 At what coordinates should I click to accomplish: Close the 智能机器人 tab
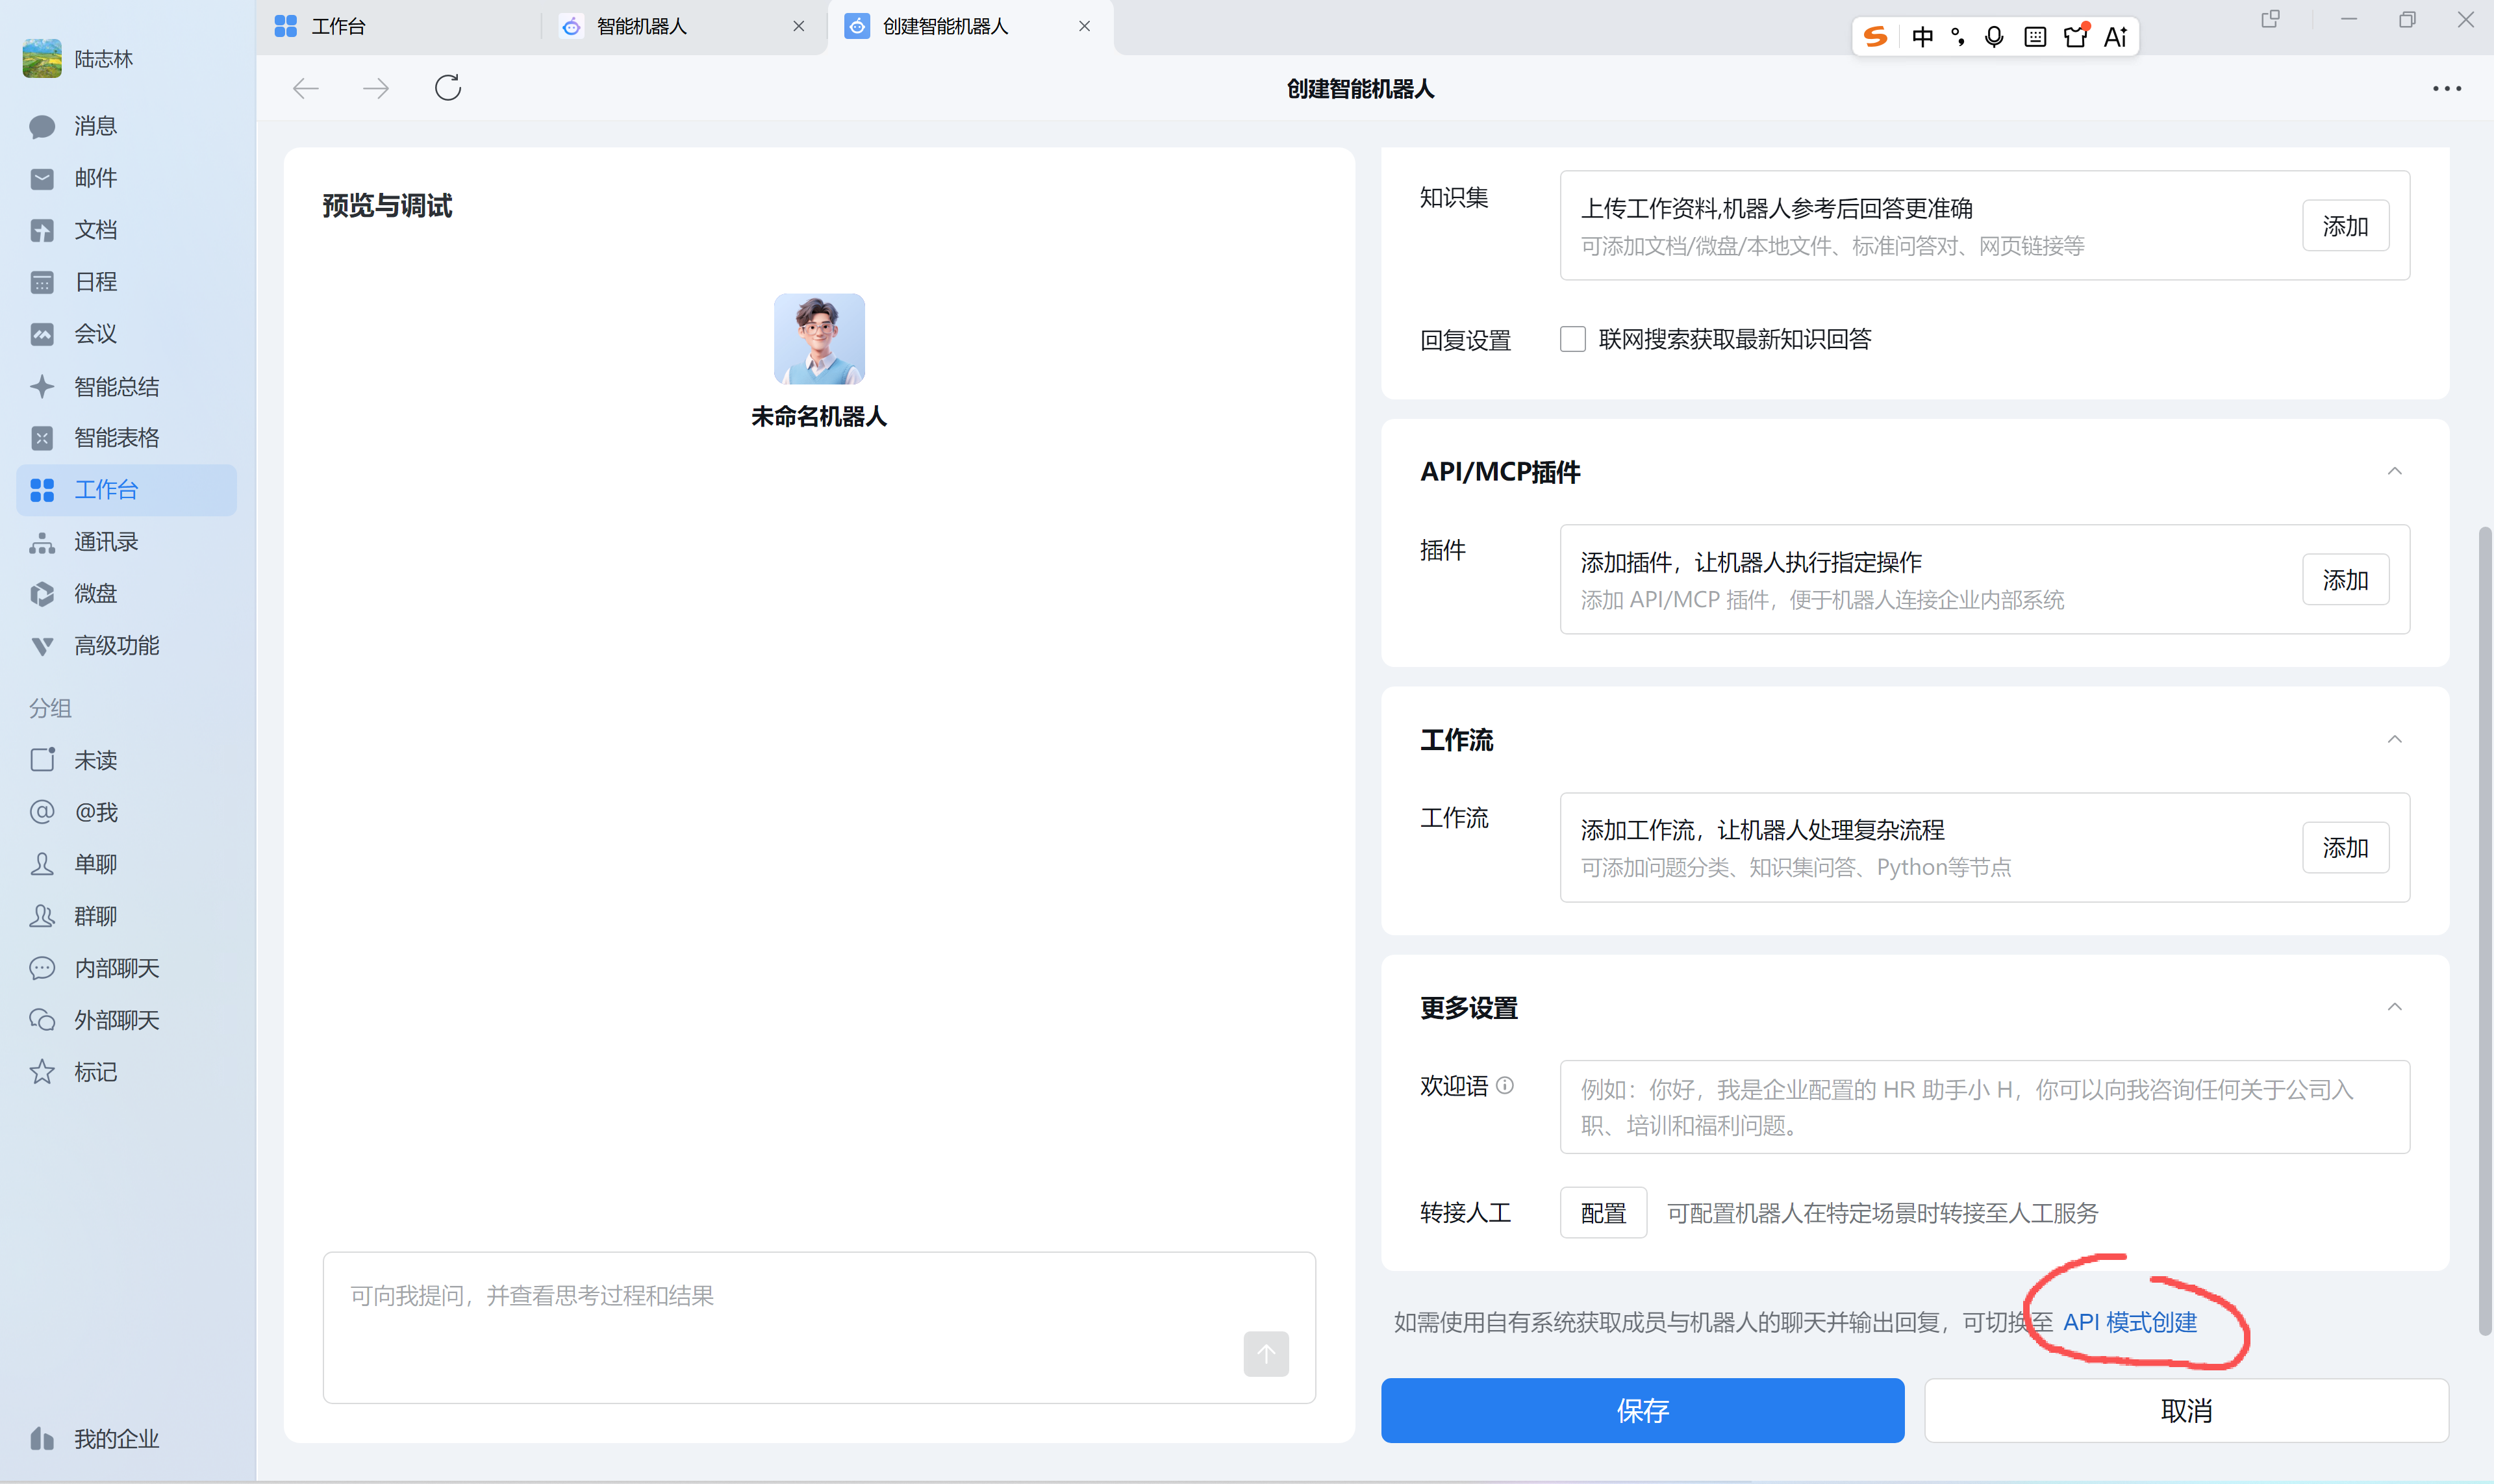799,27
